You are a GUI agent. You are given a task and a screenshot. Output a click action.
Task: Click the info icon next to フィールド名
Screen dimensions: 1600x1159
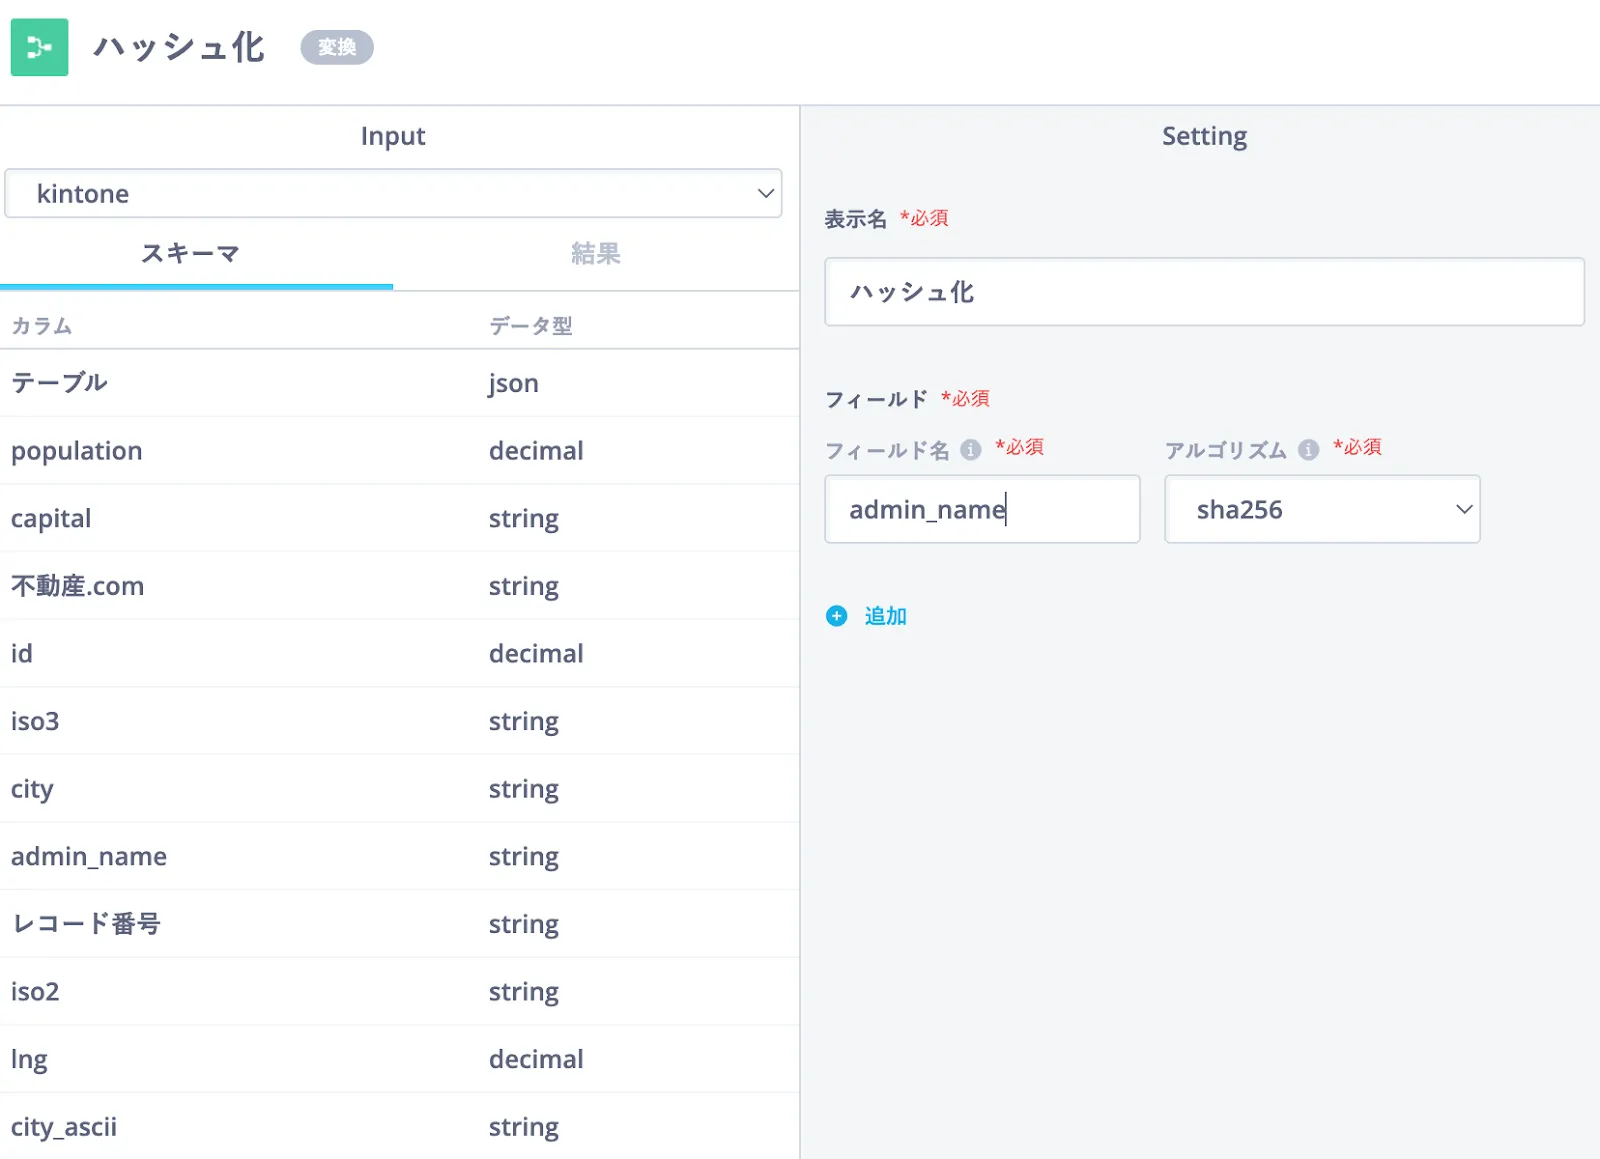[970, 450]
